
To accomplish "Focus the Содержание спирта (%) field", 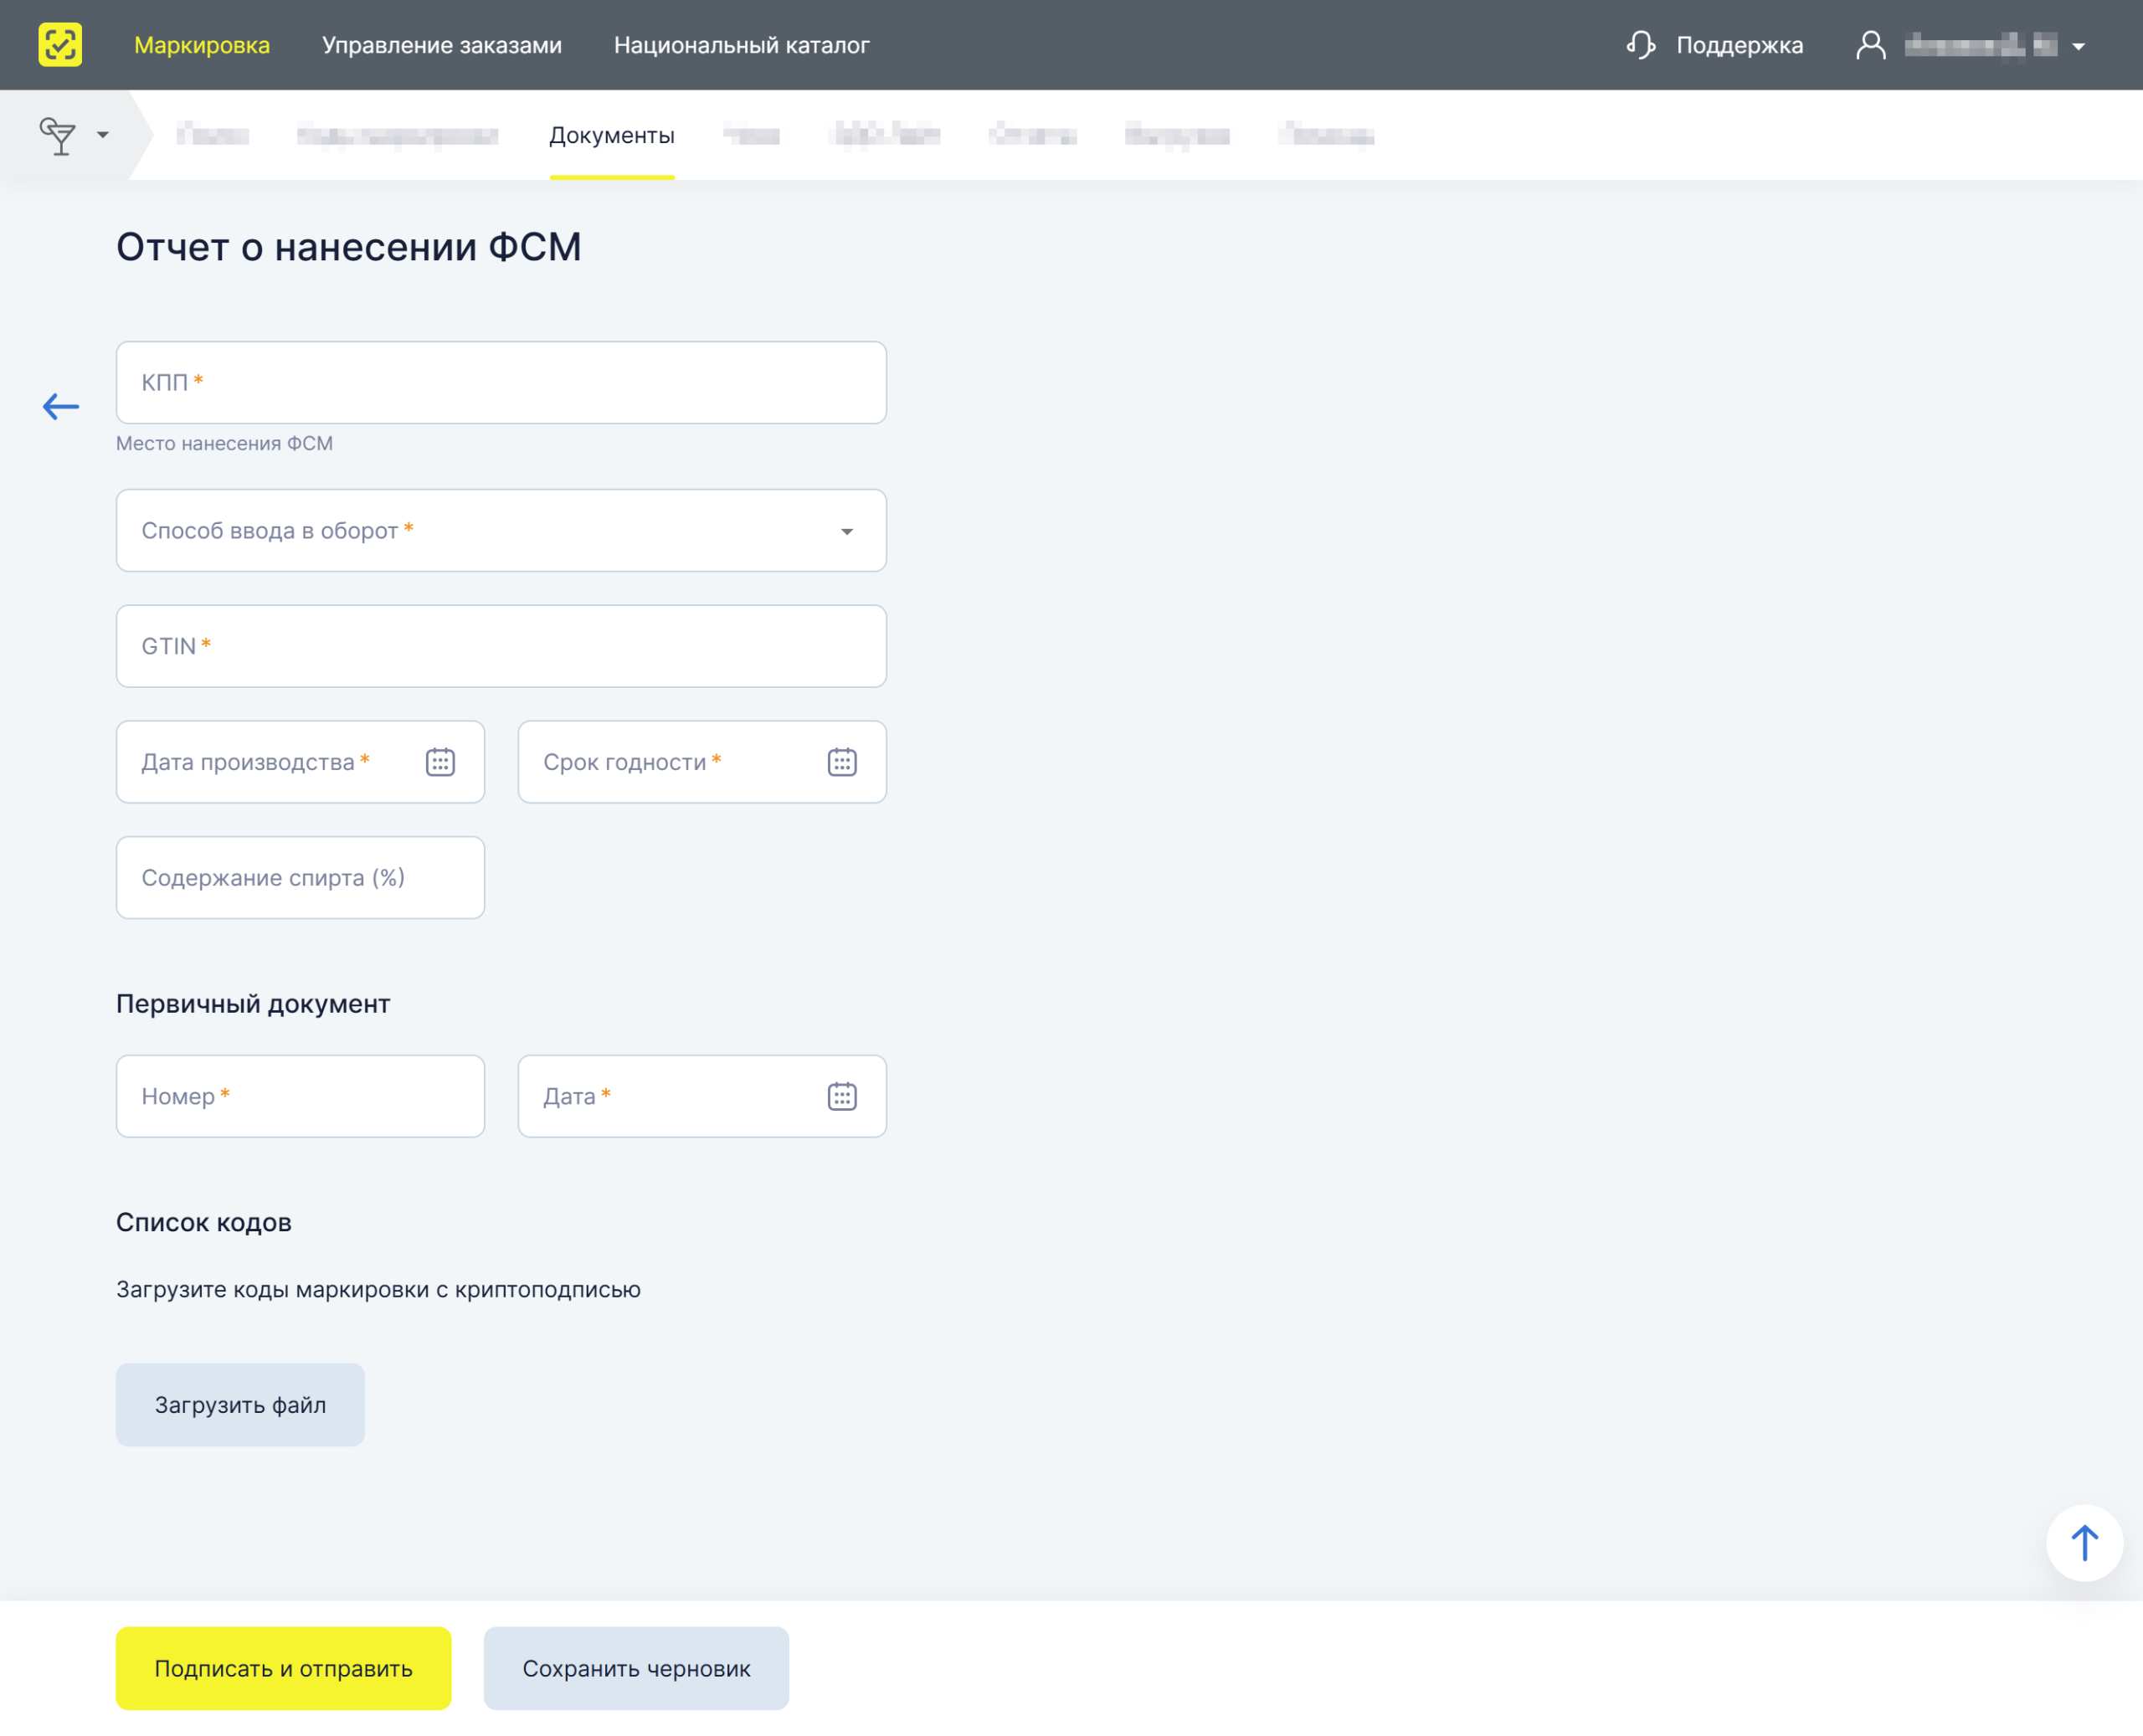I will (300, 878).
